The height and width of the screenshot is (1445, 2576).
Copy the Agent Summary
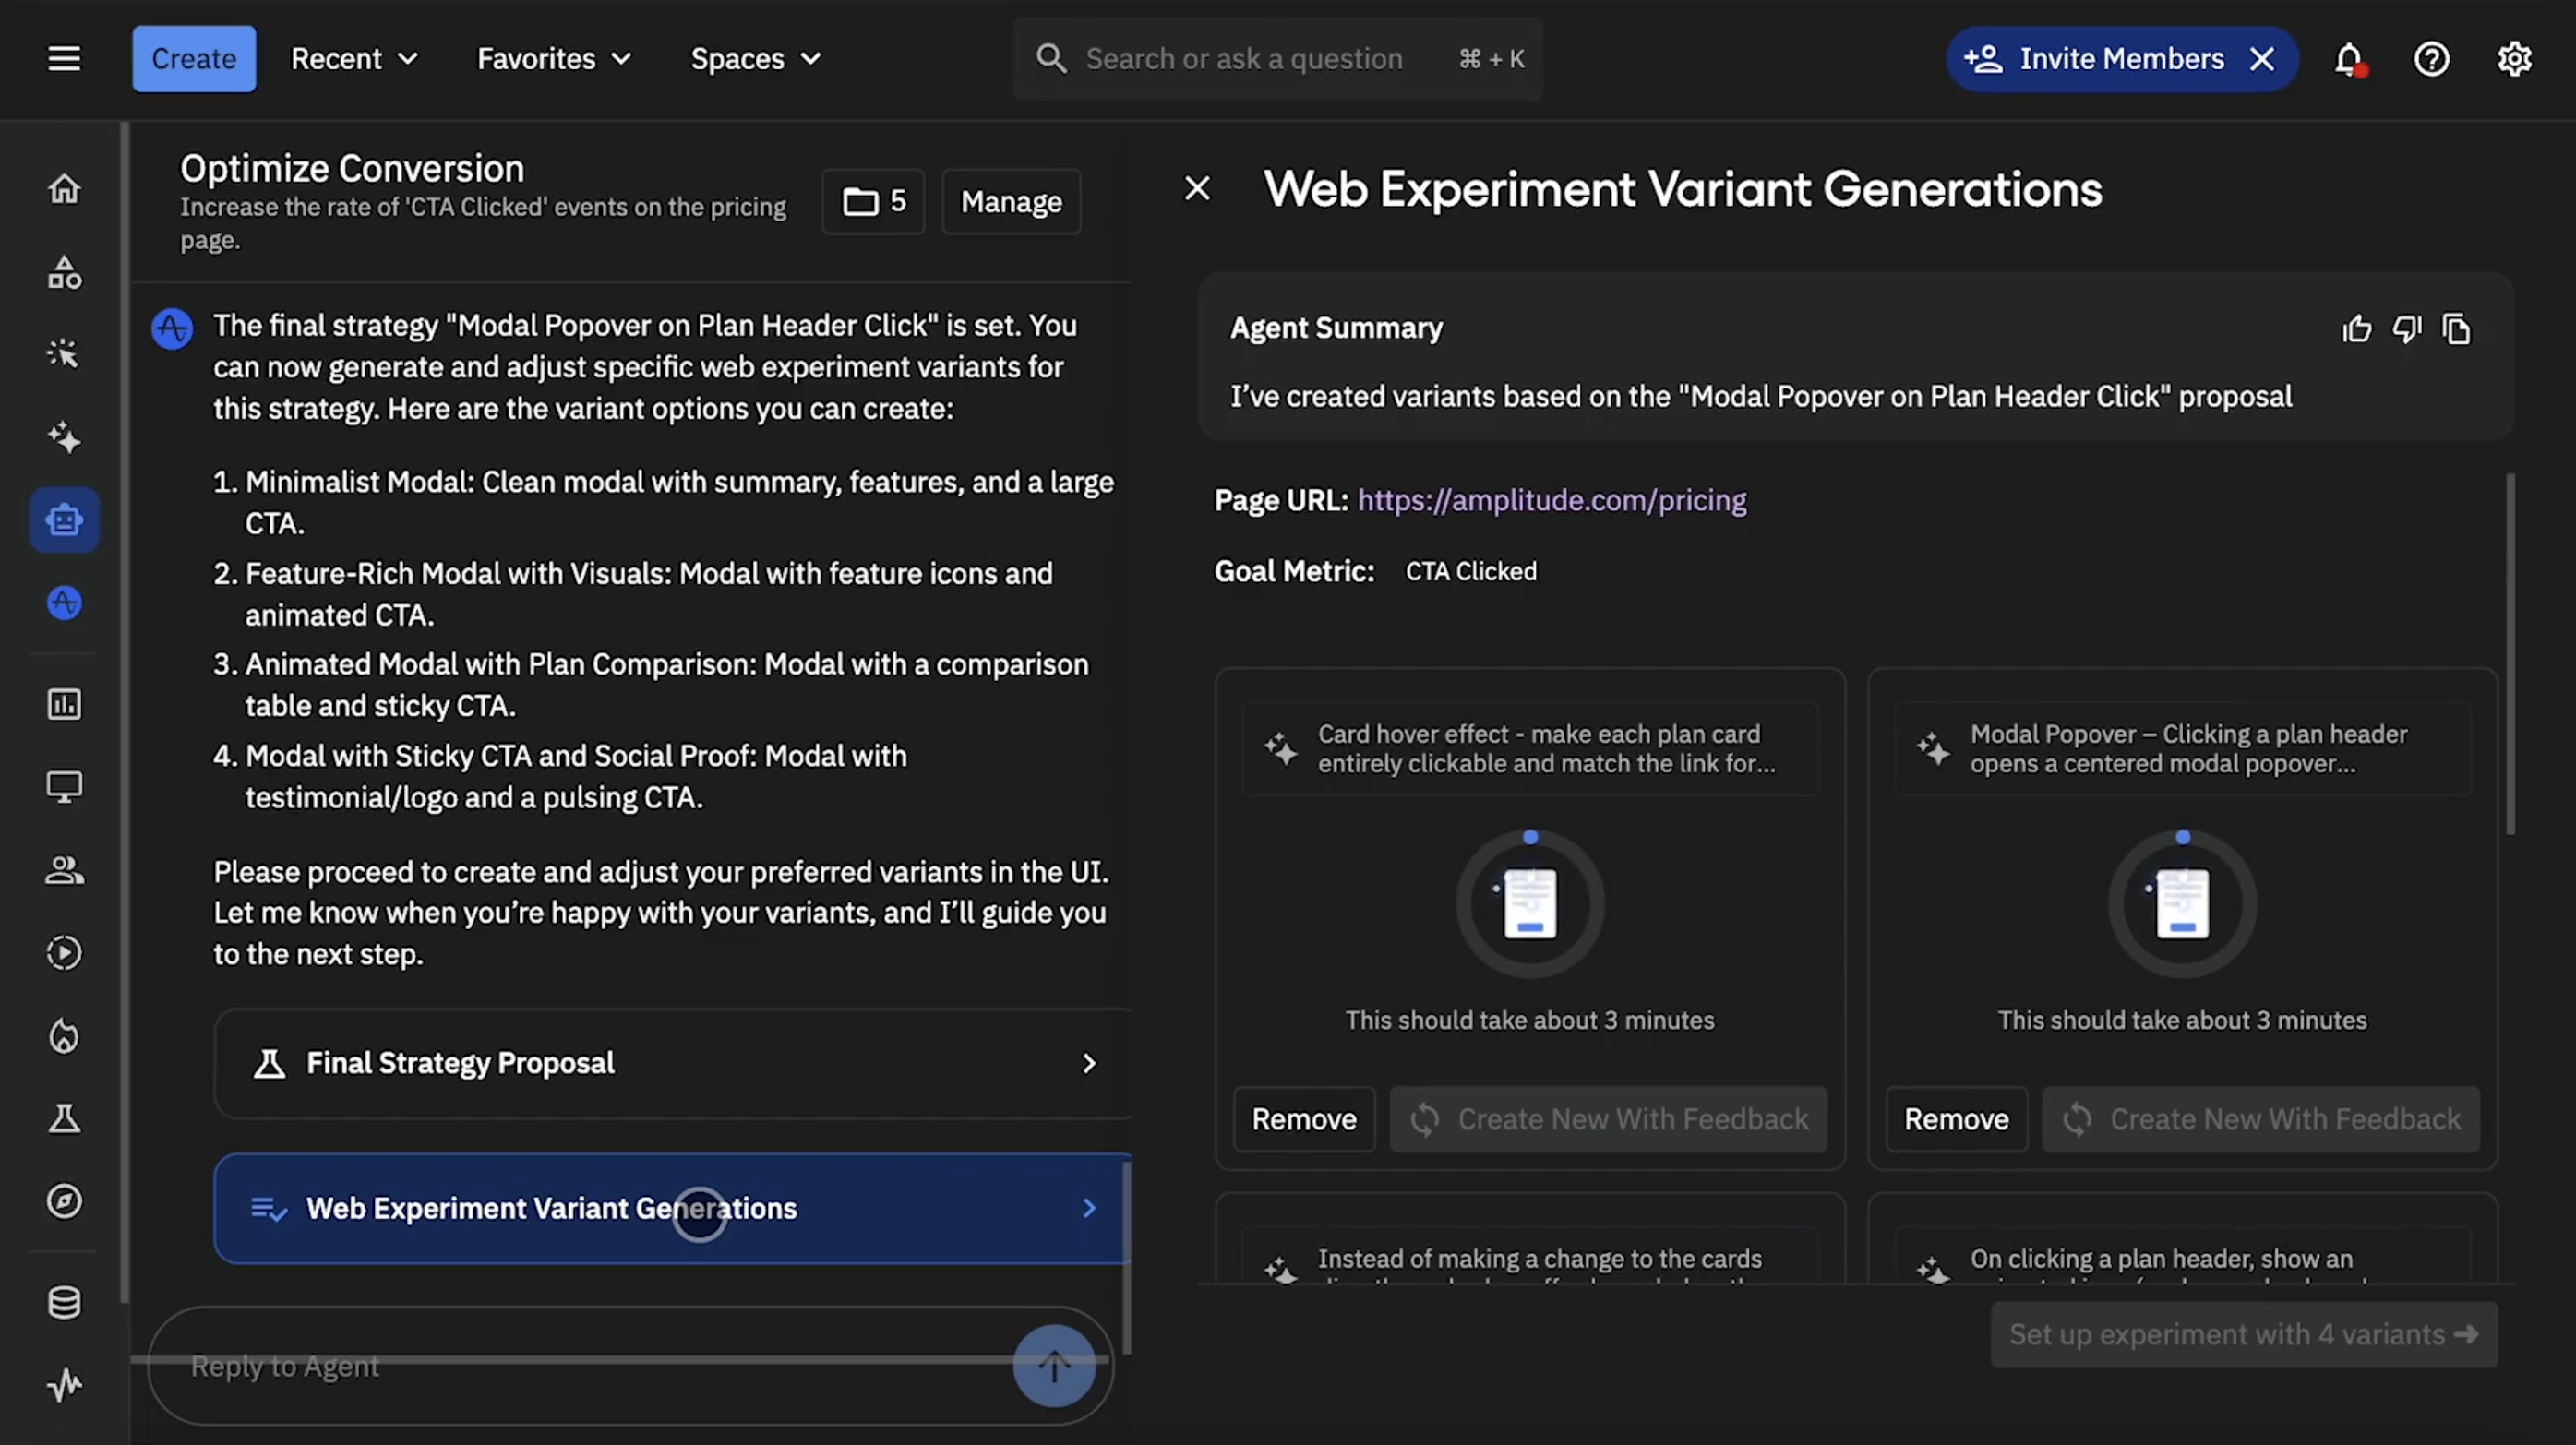point(2457,329)
